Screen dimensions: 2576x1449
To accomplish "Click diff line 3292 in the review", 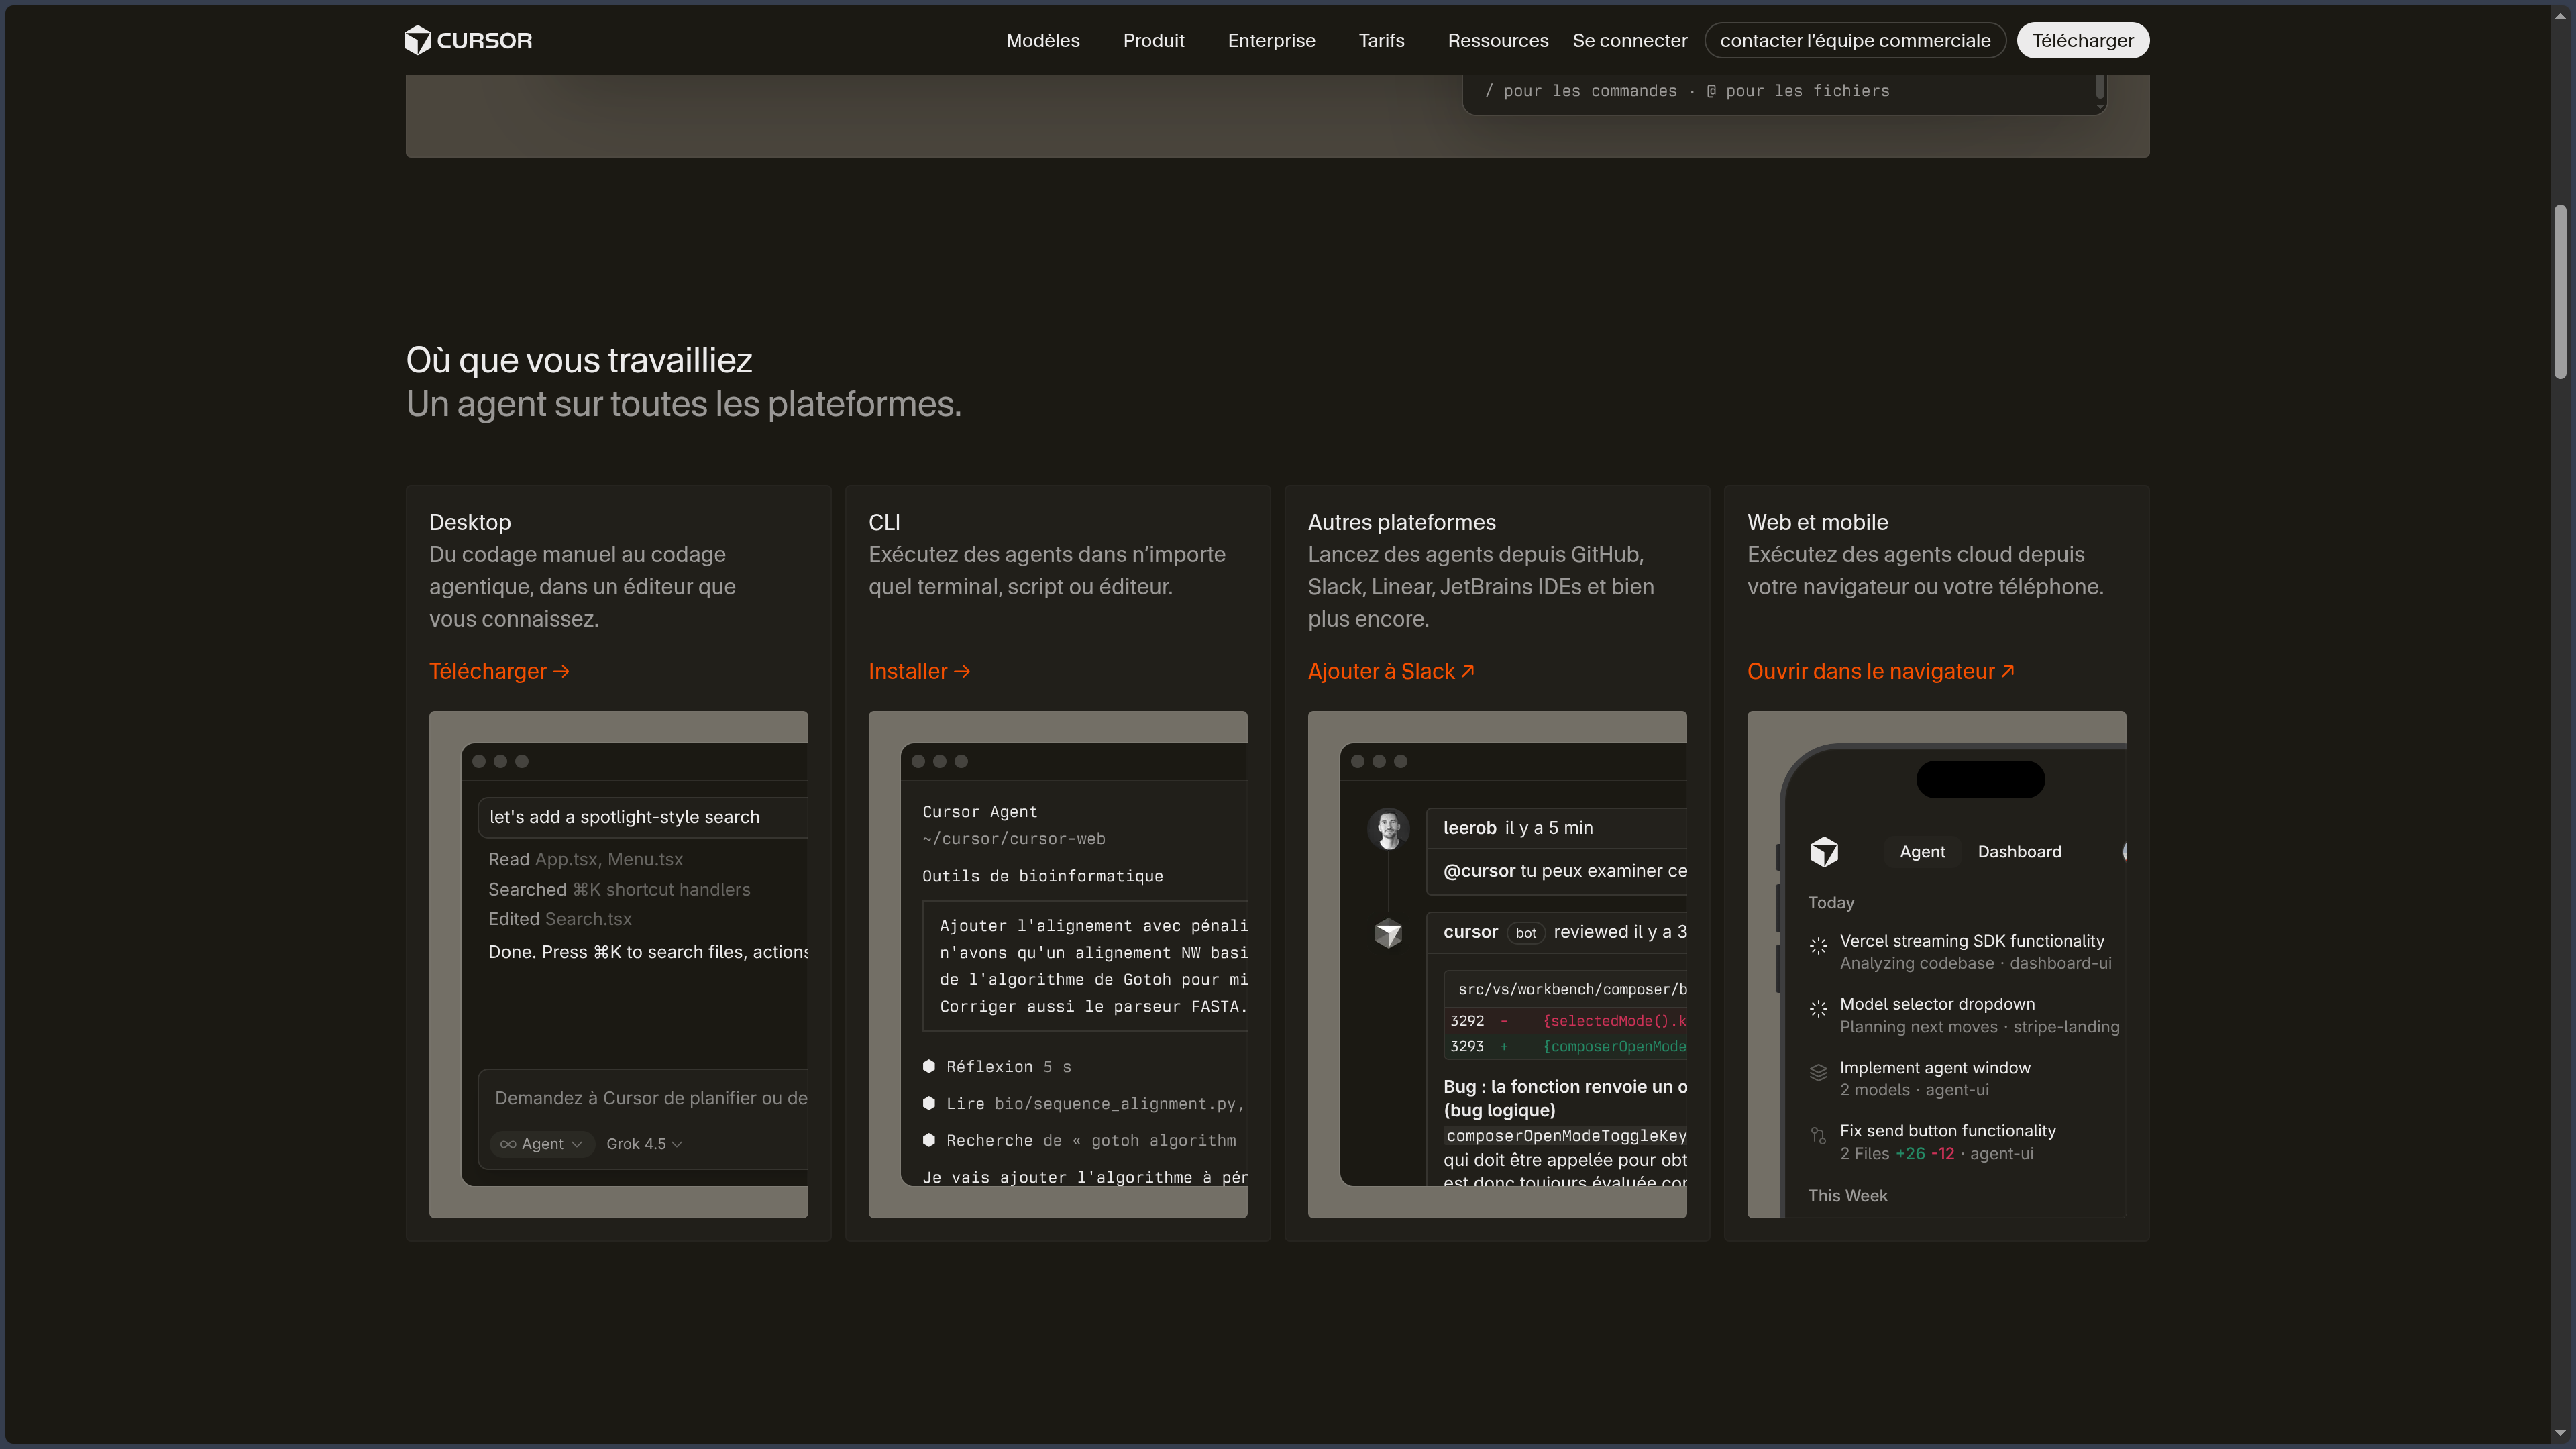I will [x=1566, y=1020].
